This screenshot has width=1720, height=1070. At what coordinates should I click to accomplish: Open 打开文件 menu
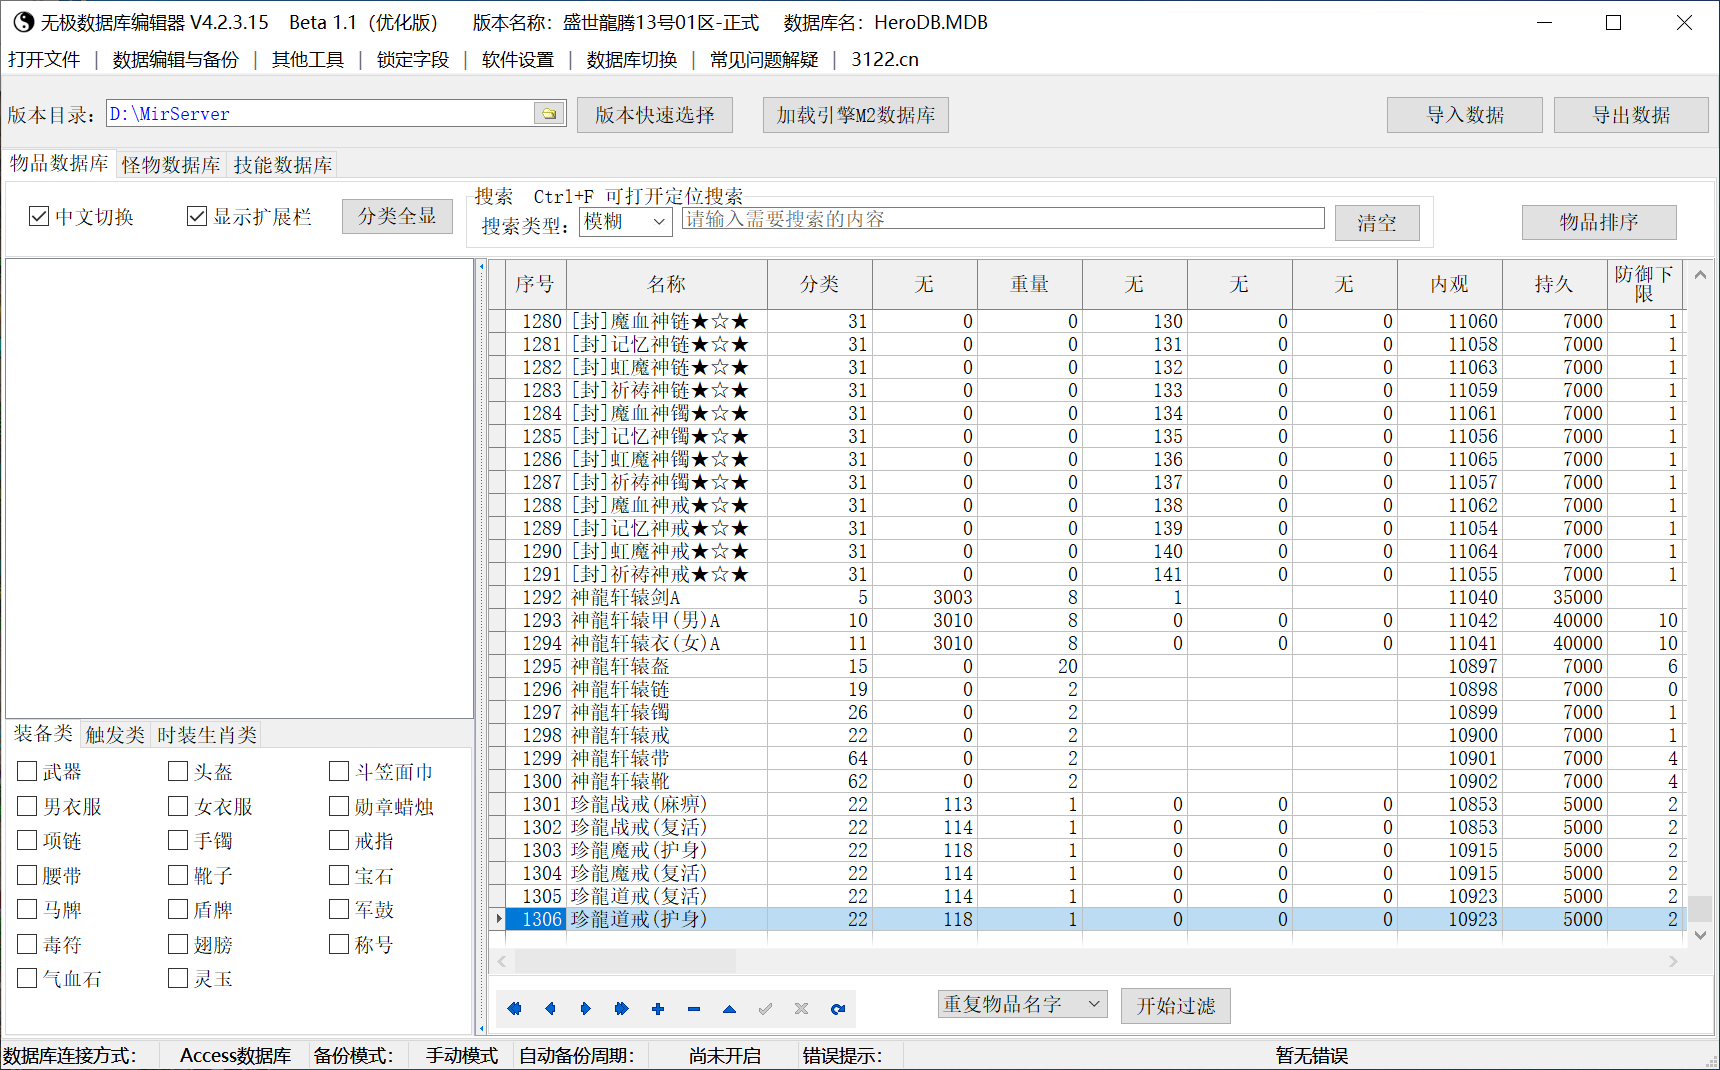44,59
